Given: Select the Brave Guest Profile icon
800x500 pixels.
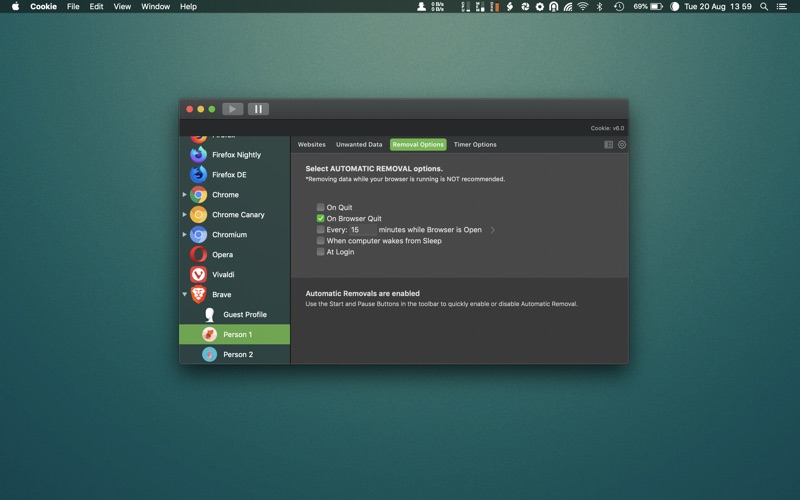Looking at the screenshot, I should (x=209, y=315).
